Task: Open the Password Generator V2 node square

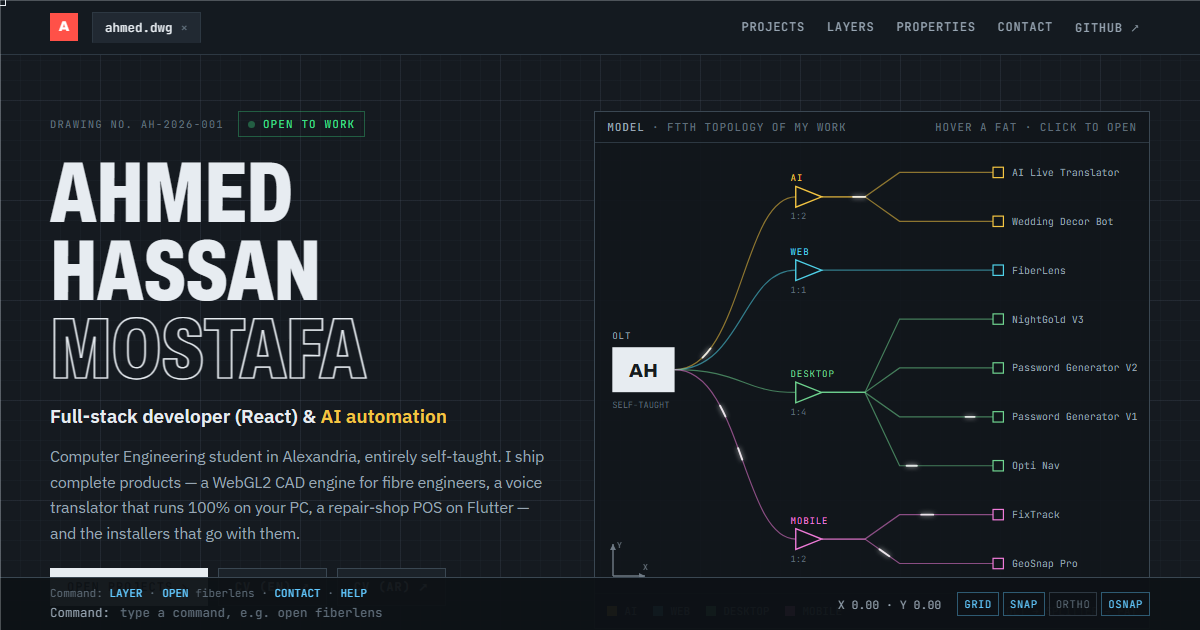Action: (998, 368)
